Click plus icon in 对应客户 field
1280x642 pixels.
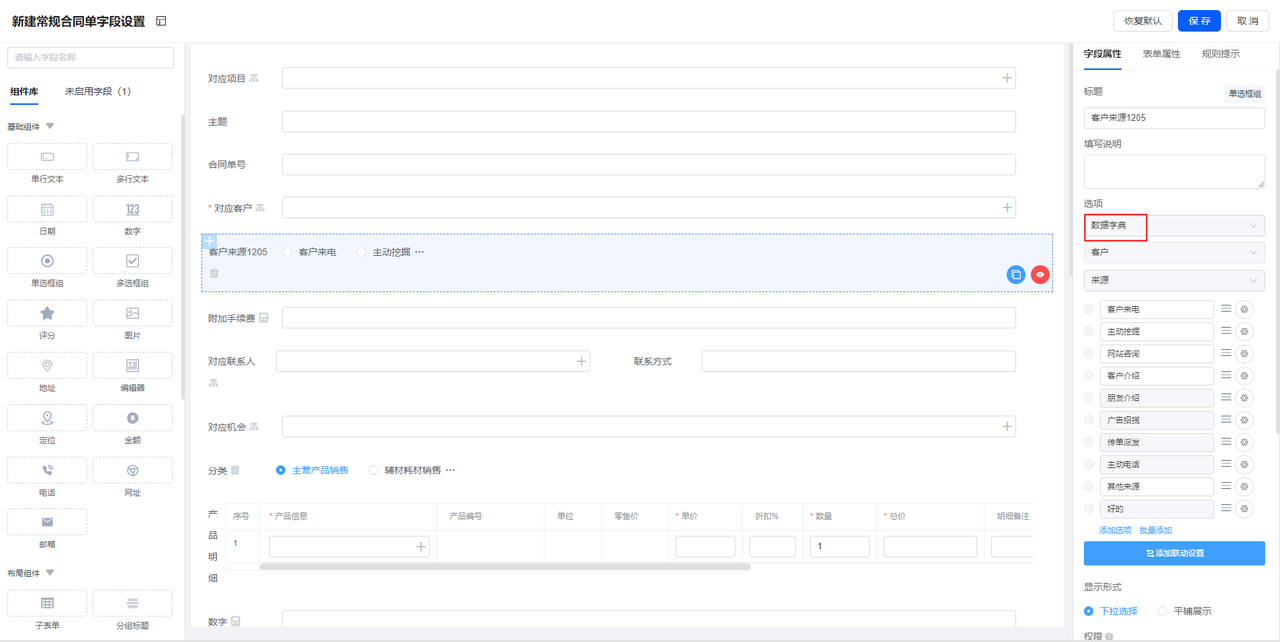(1007, 208)
